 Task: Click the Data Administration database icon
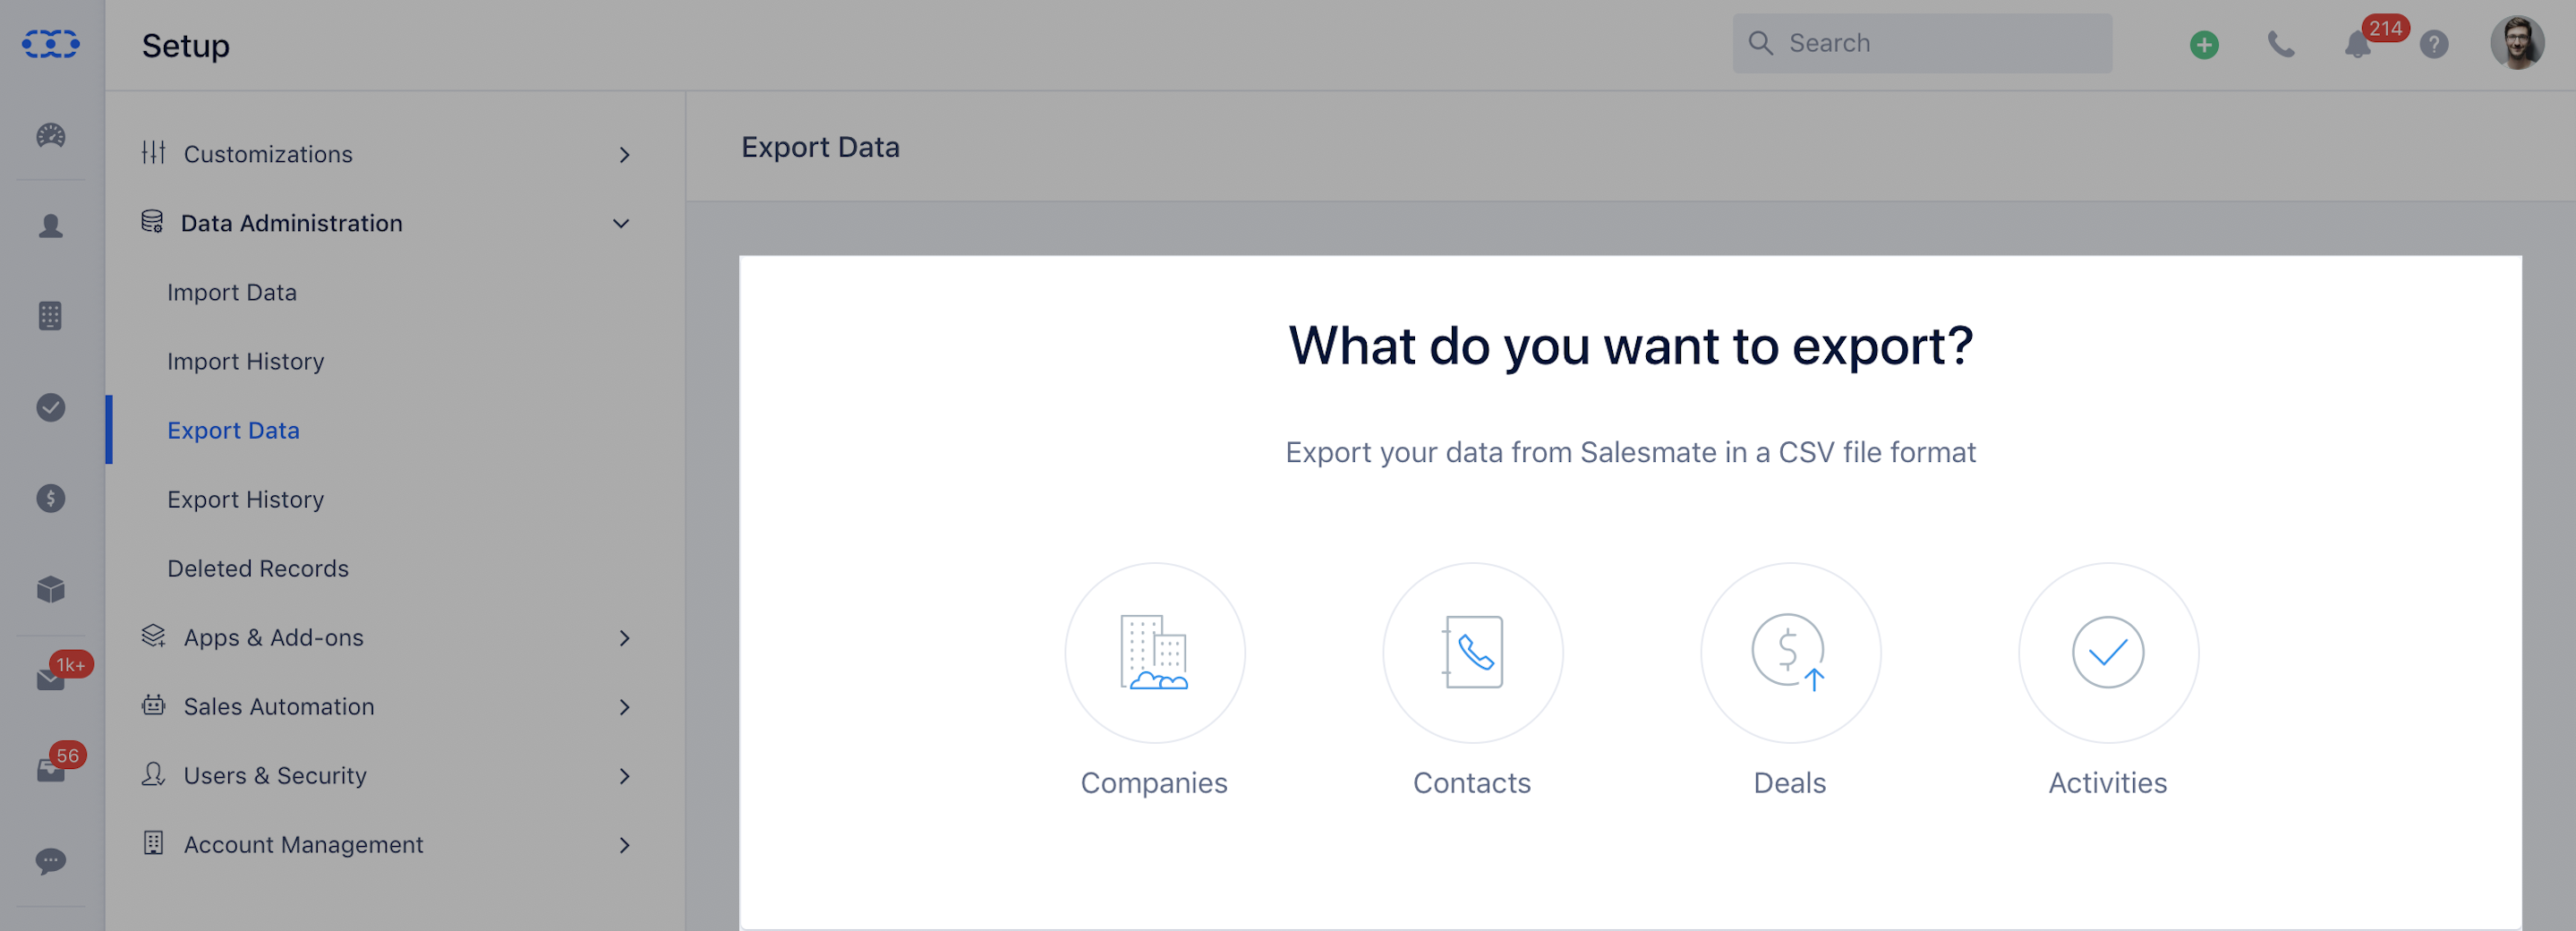[x=152, y=221]
